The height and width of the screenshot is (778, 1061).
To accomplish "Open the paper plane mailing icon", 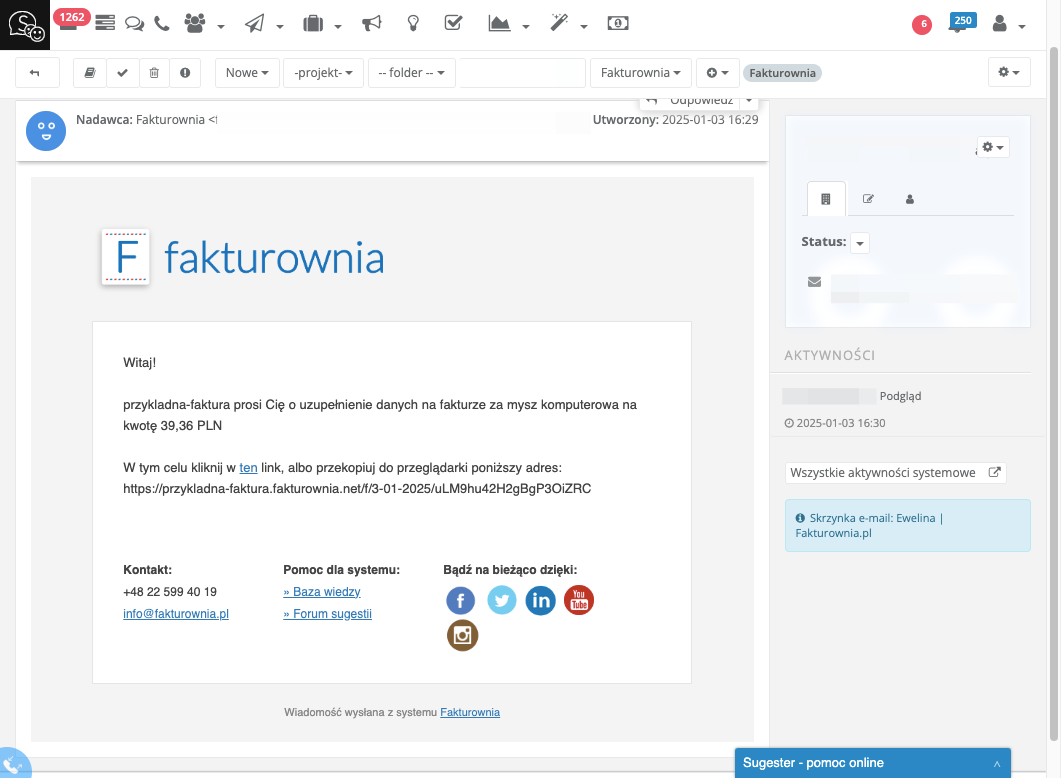I will pos(254,24).
